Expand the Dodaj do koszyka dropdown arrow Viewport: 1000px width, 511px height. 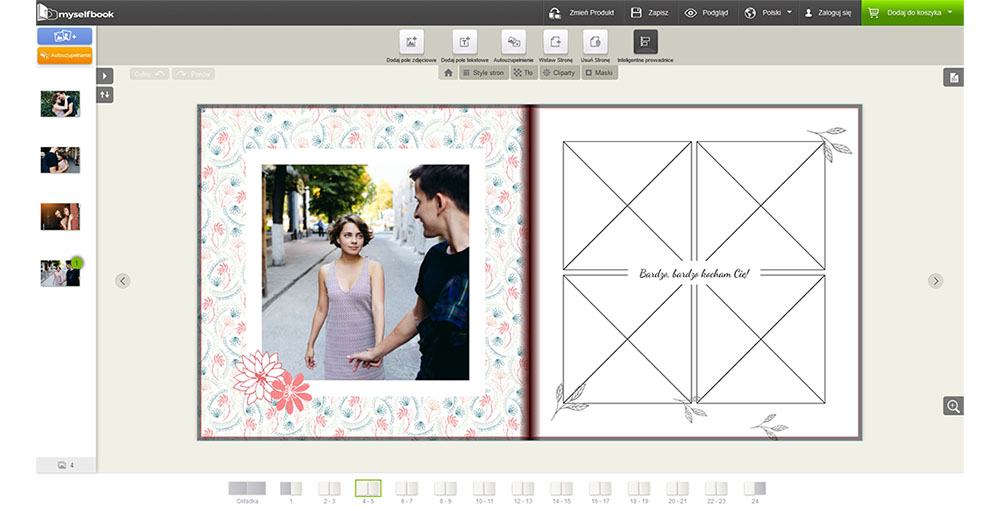tap(949, 13)
